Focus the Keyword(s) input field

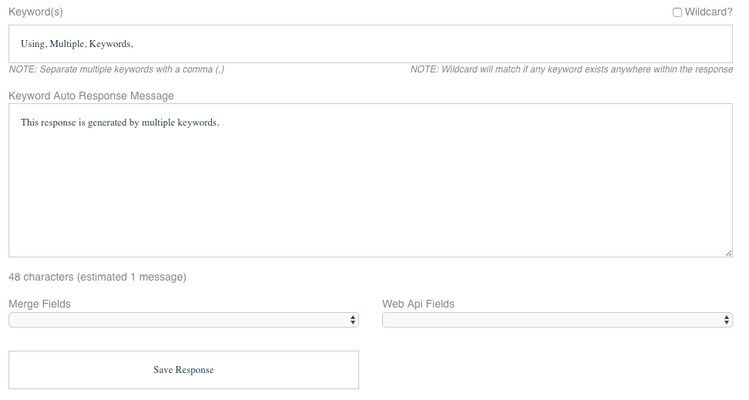(370, 43)
